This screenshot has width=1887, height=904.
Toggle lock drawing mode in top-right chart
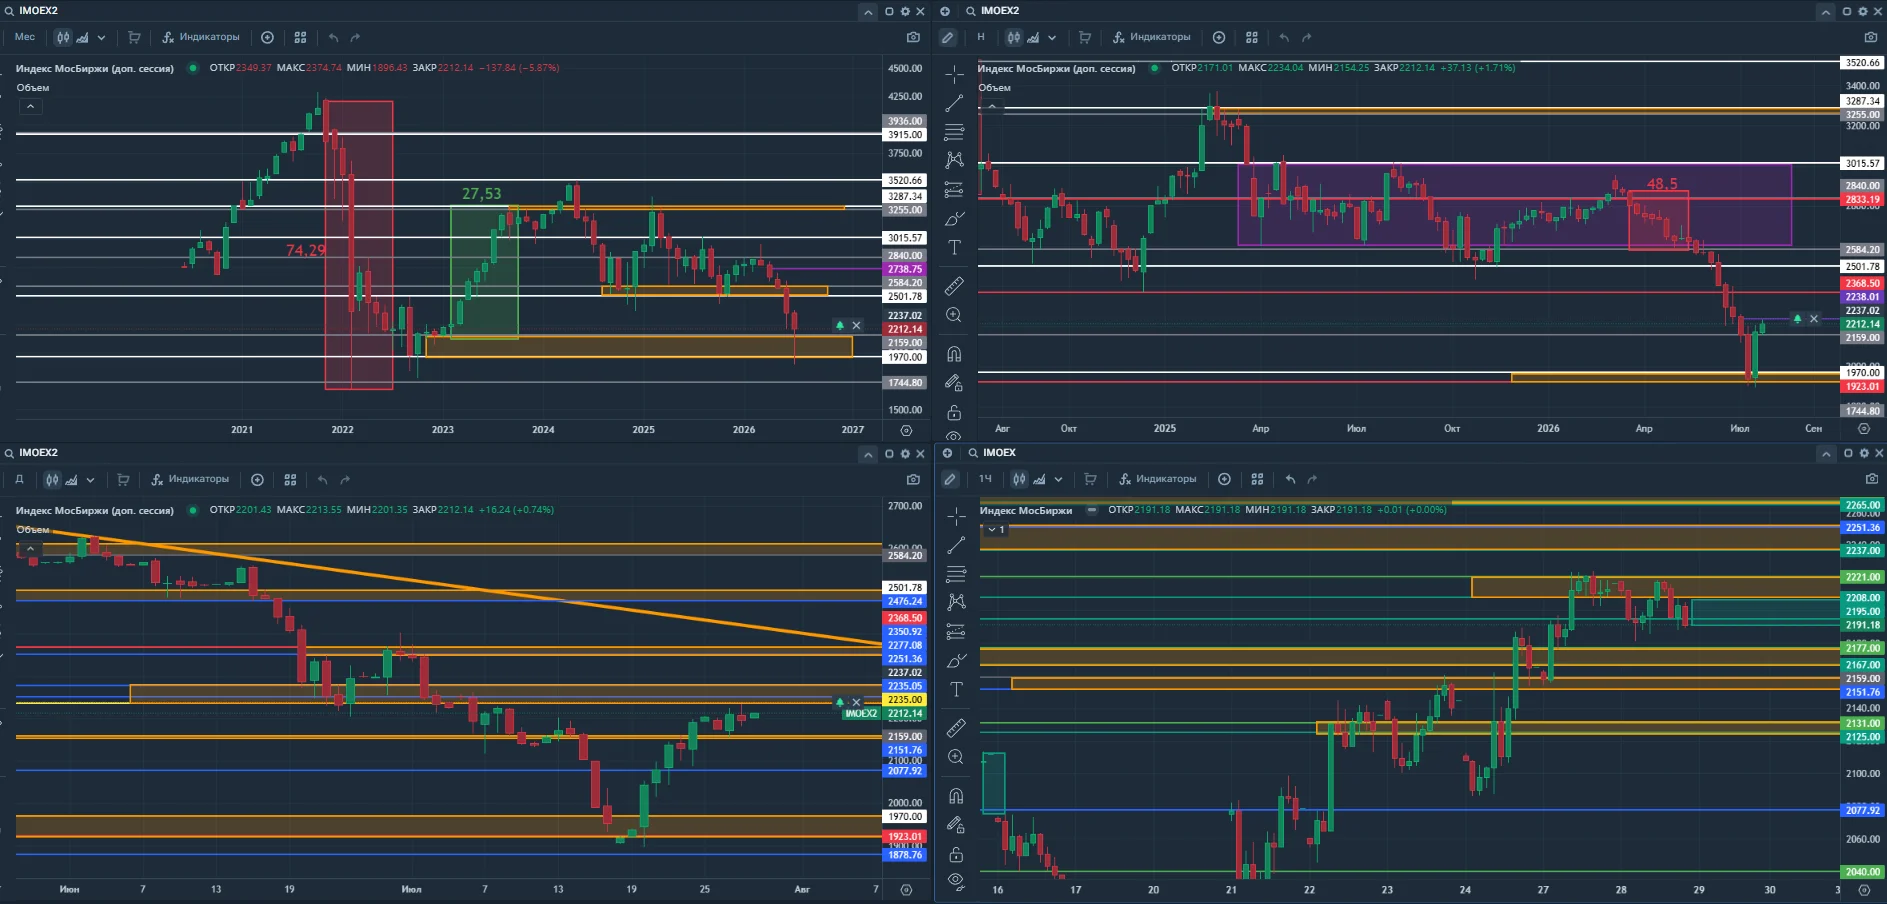tap(955, 383)
